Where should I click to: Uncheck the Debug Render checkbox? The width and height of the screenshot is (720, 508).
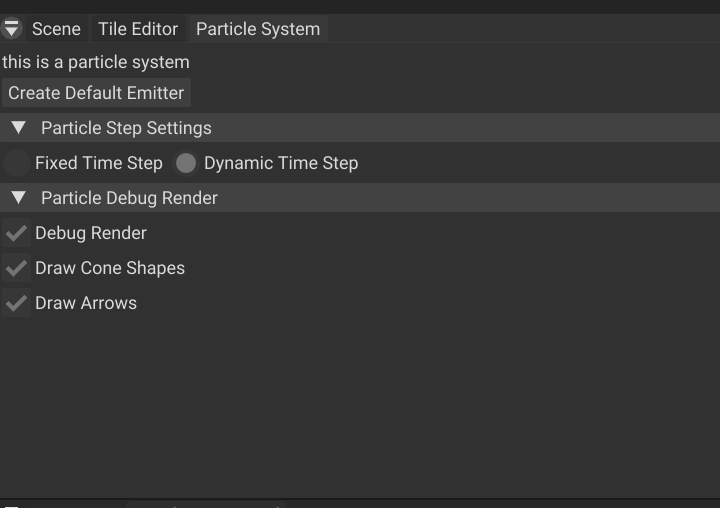[16, 233]
